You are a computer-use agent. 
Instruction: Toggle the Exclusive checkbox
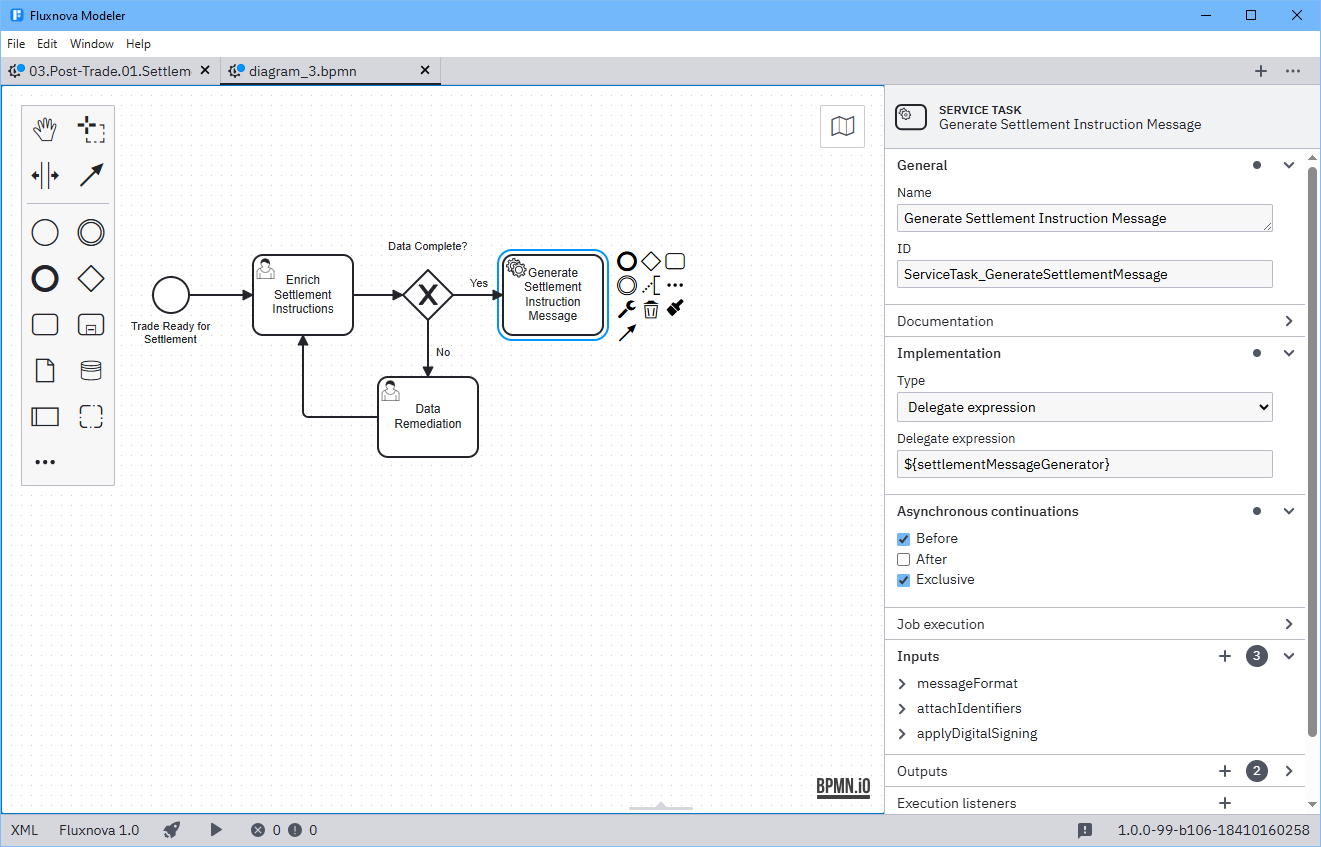click(x=904, y=580)
